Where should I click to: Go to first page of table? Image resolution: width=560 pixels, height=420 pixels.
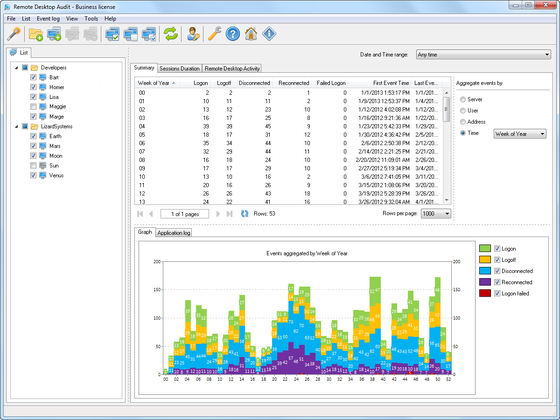pyautogui.click(x=140, y=214)
